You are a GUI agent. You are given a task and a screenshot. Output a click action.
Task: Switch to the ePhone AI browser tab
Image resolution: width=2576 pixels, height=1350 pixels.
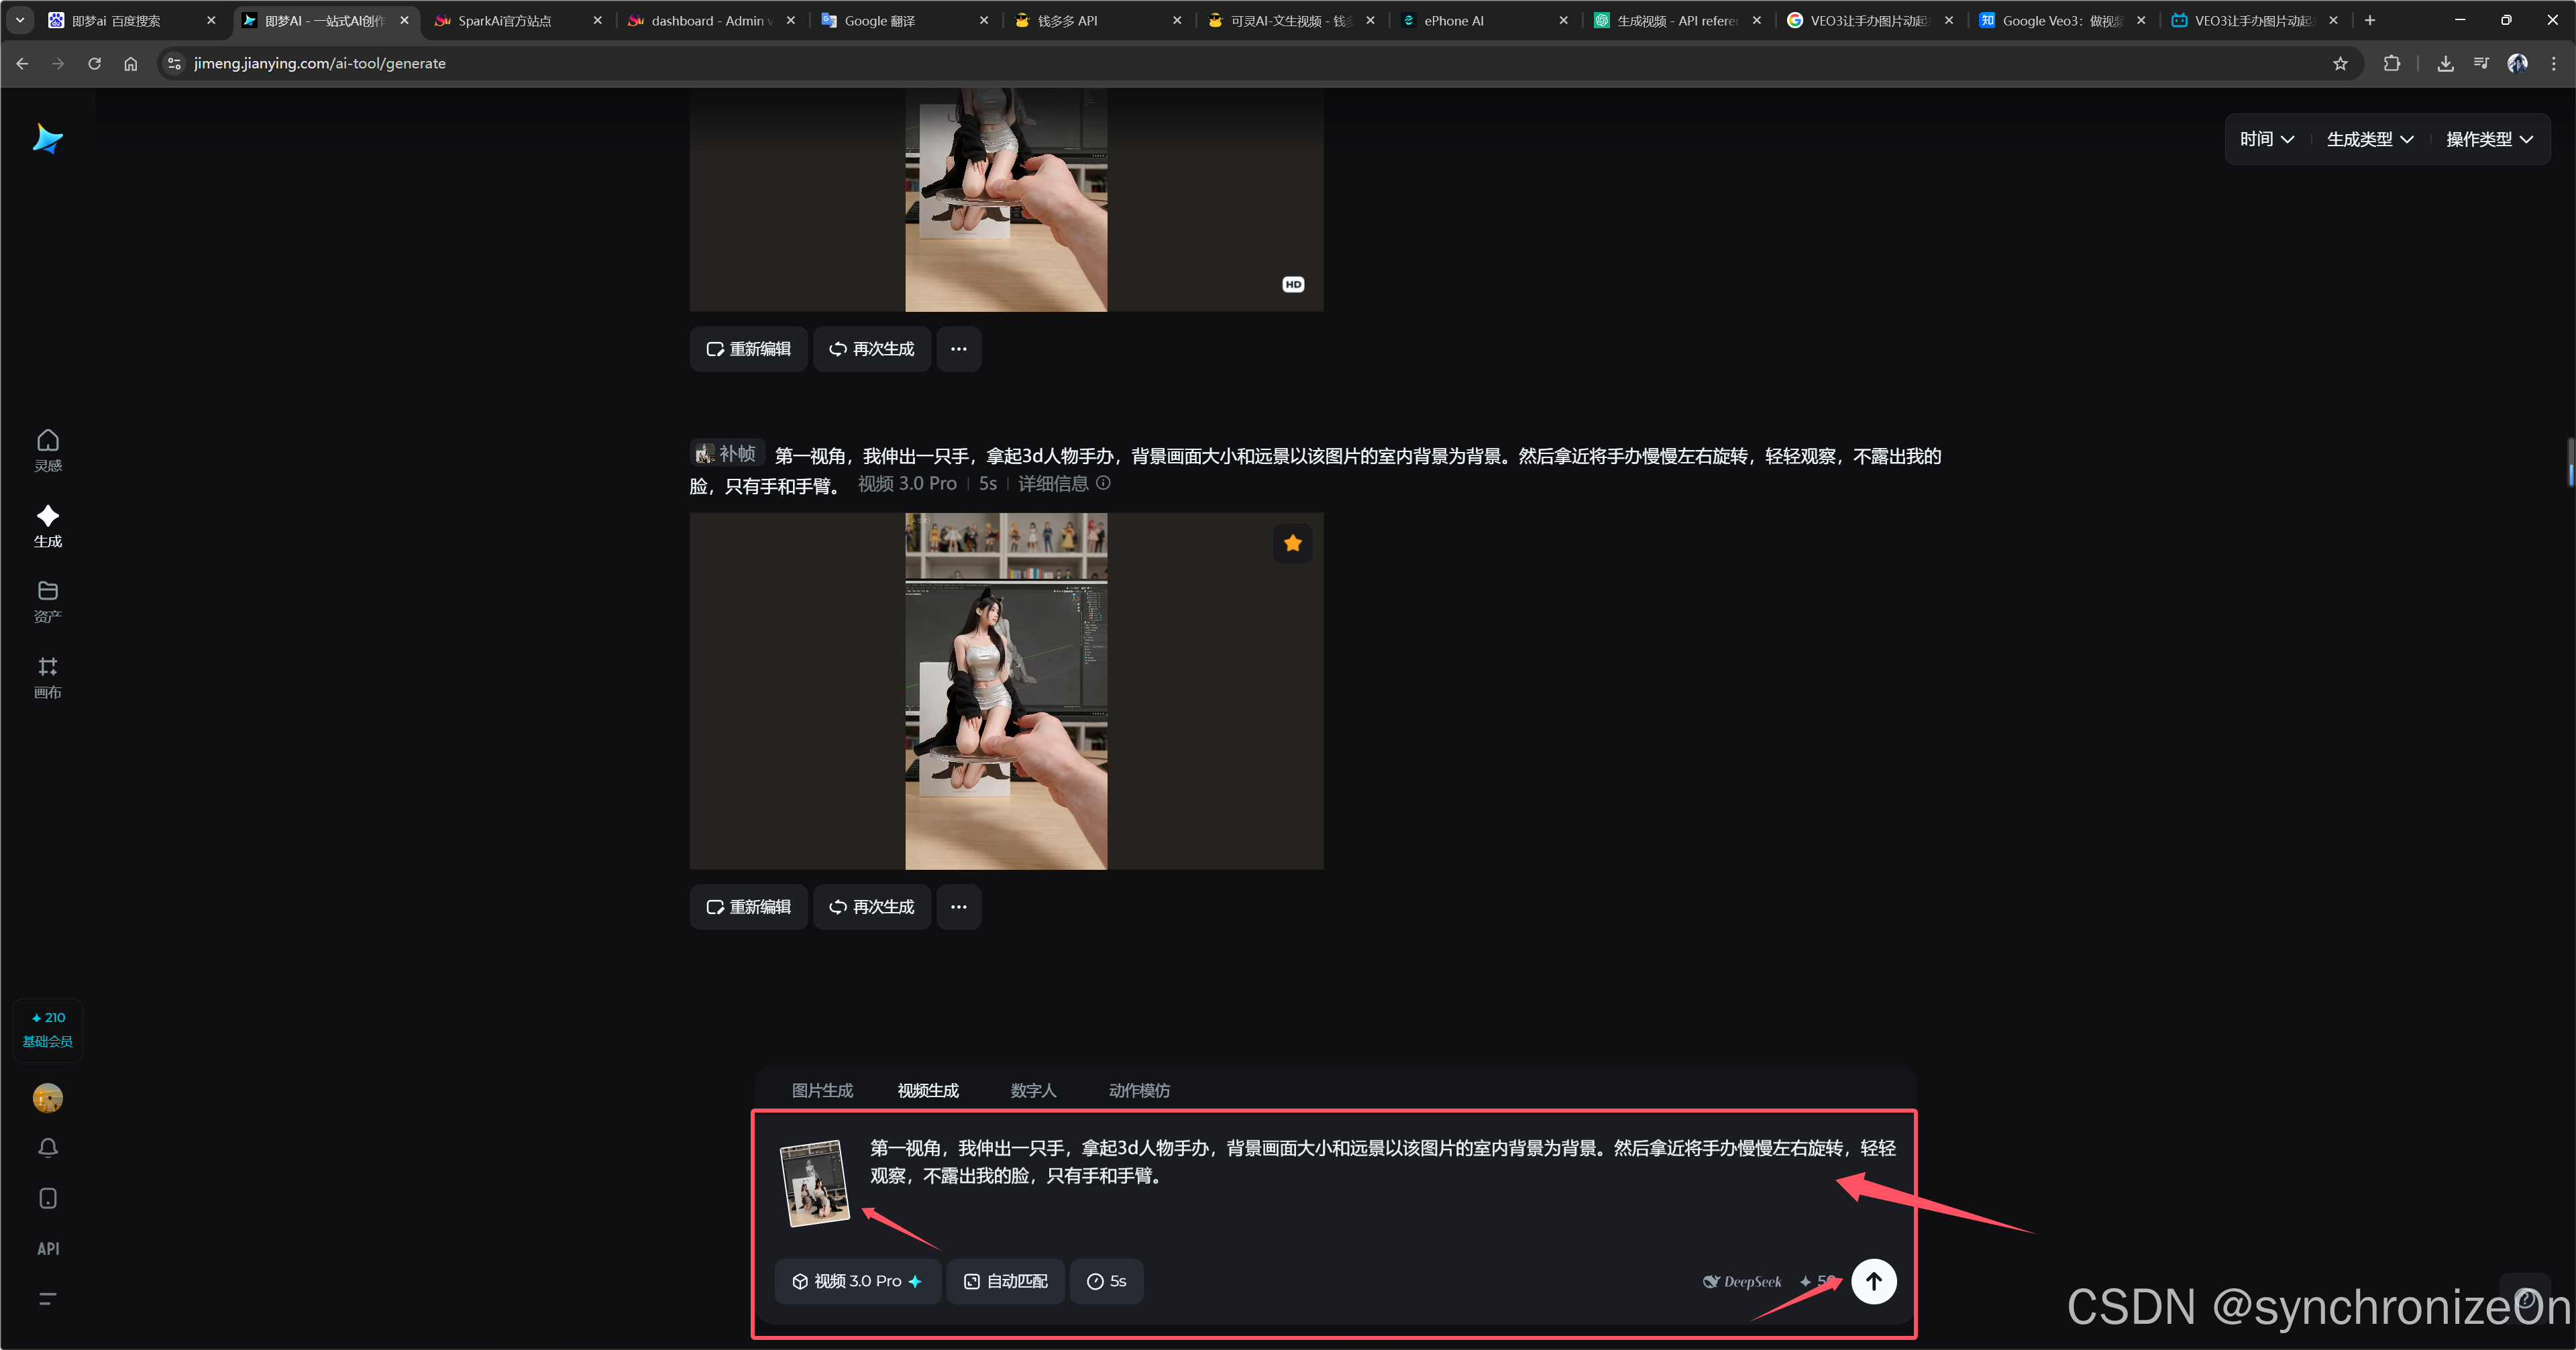pos(1485,20)
